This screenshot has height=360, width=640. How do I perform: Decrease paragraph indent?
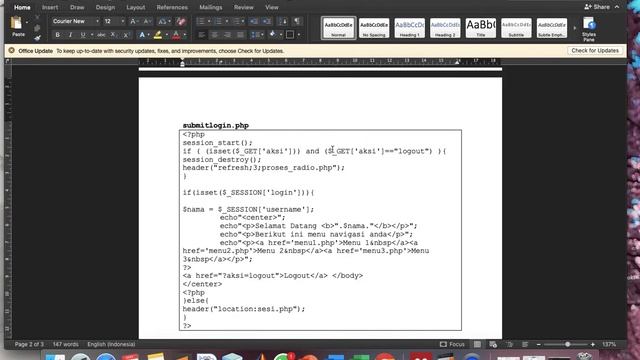(253, 21)
